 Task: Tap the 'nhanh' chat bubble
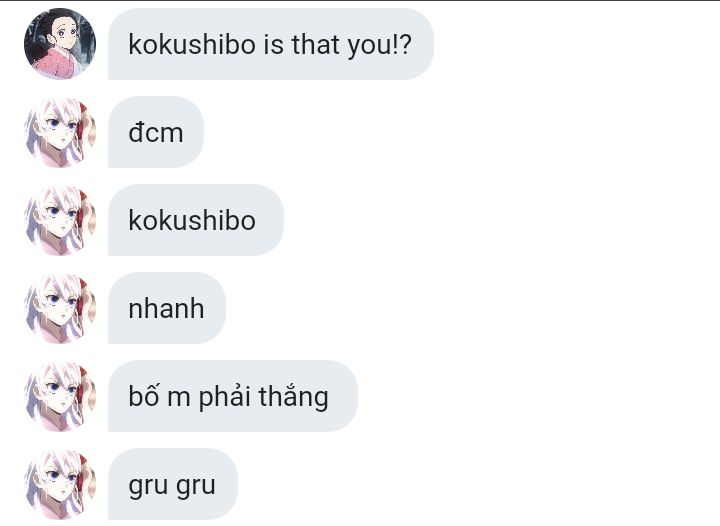coord(167,308)
